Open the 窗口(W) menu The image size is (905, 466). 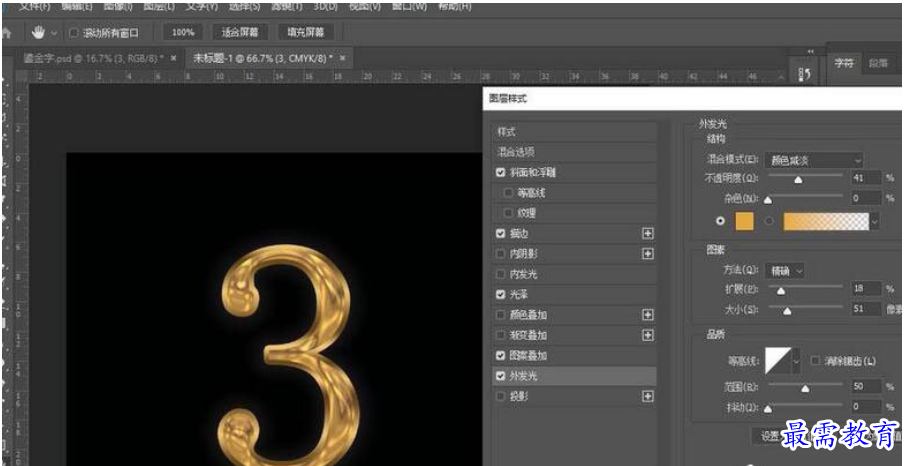tap(409, 6)
